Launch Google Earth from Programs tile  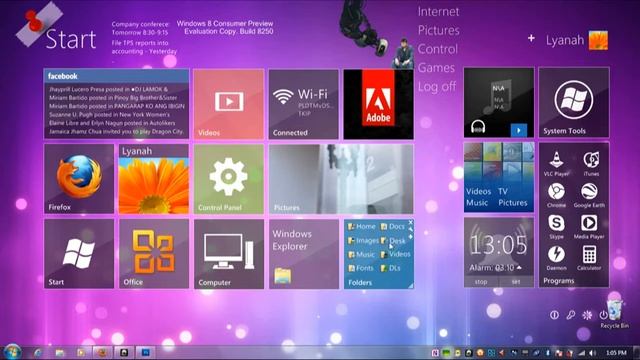(x=589, y=195)
